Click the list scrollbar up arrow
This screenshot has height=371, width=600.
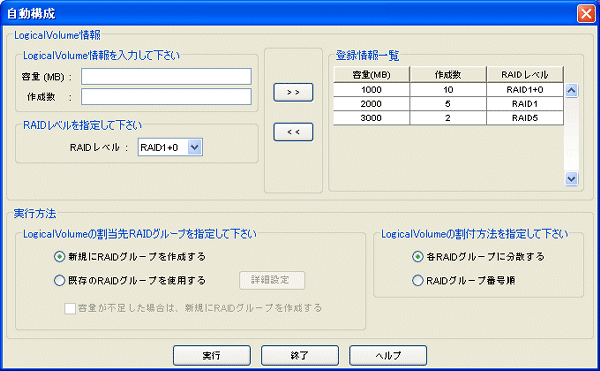pyautogui.click(x=571, y=91)
